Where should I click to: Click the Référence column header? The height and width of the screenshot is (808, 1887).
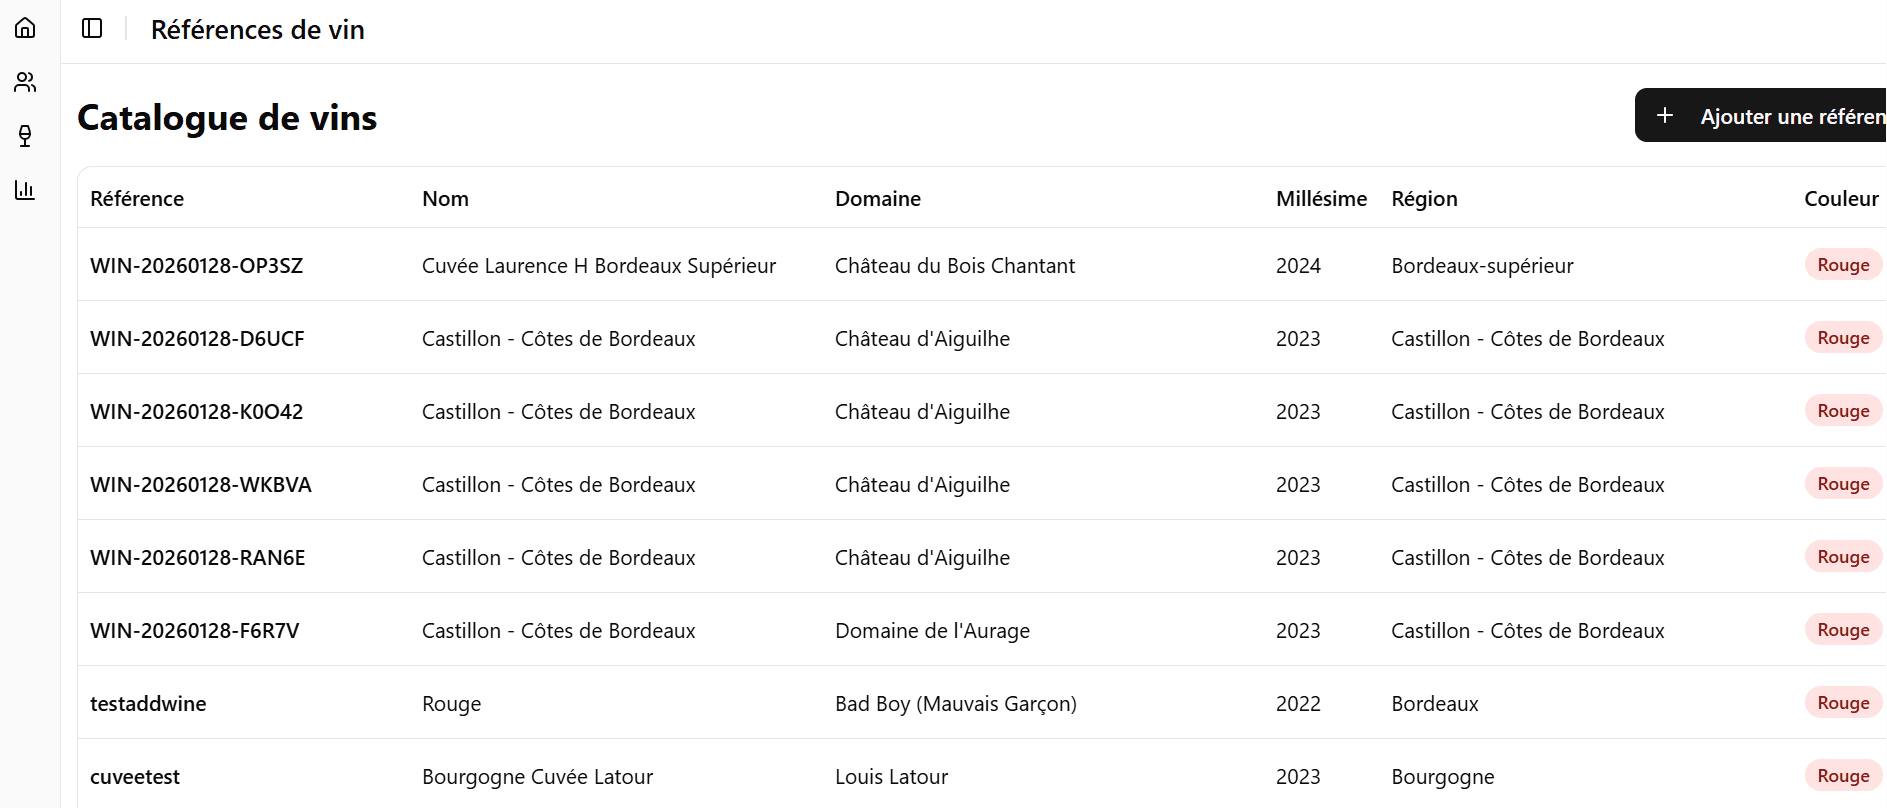point(136,198)
